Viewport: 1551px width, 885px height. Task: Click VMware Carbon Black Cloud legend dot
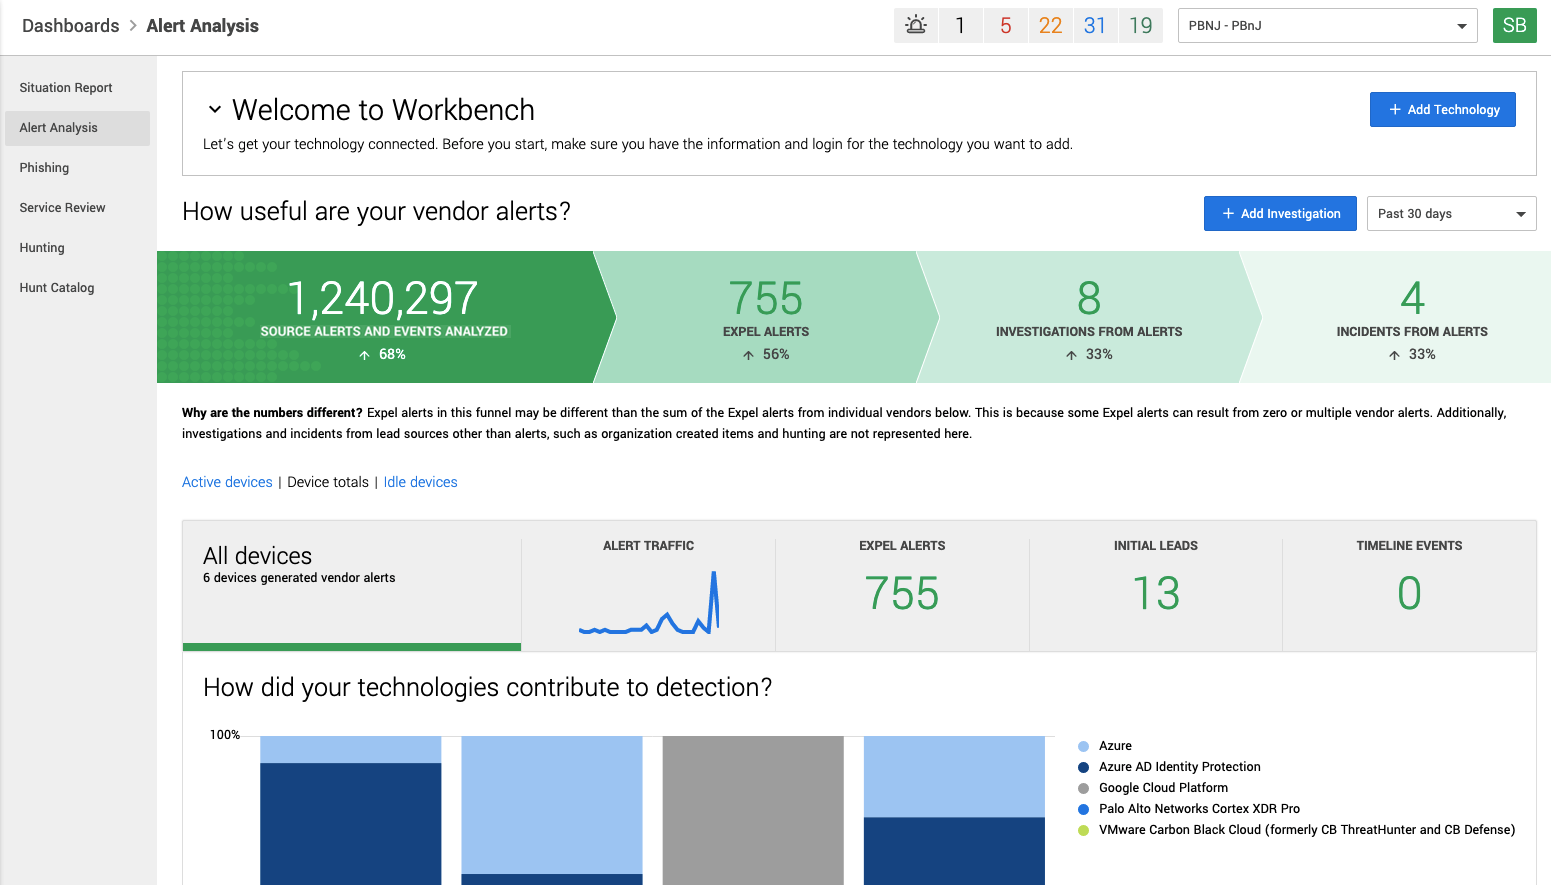[1083, 830]
